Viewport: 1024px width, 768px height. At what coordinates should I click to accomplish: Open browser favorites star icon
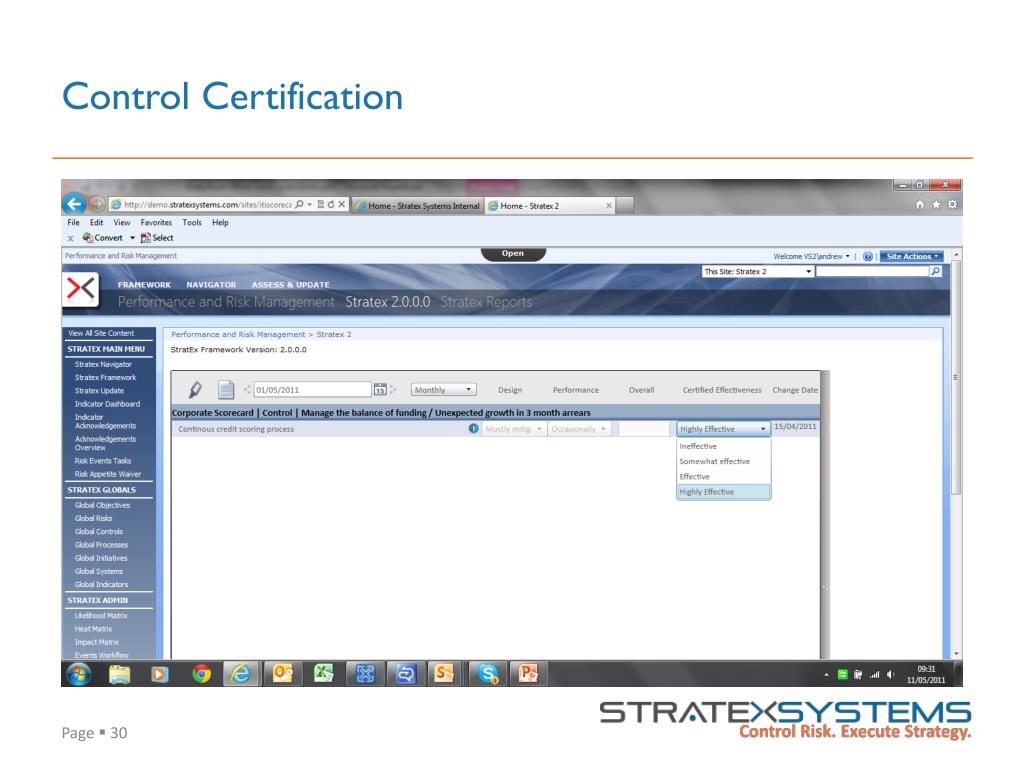[x=936, y=204]
